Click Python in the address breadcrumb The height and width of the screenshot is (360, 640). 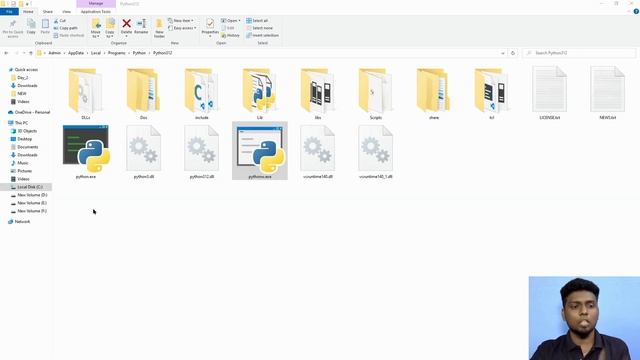tap(139, 53)
